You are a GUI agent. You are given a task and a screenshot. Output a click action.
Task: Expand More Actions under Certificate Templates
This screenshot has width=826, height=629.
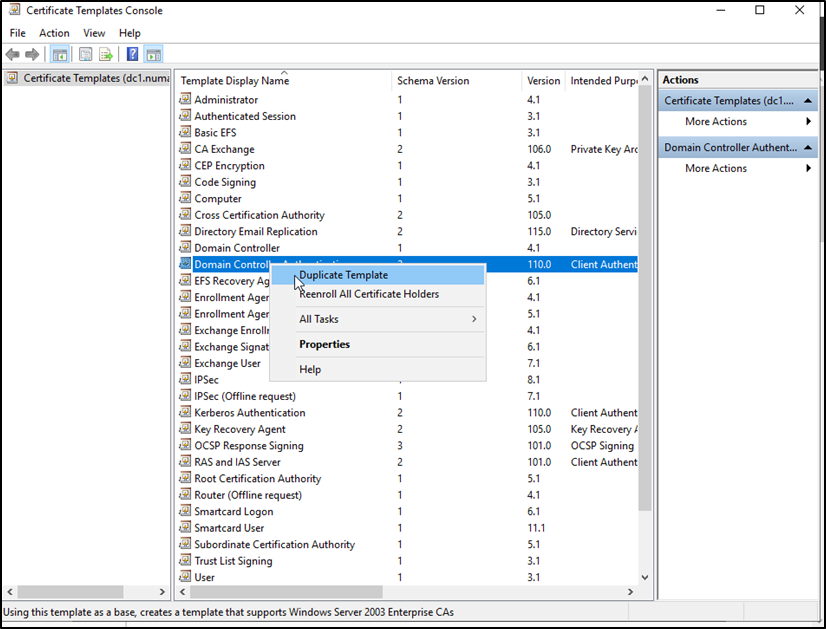(716, 122)
